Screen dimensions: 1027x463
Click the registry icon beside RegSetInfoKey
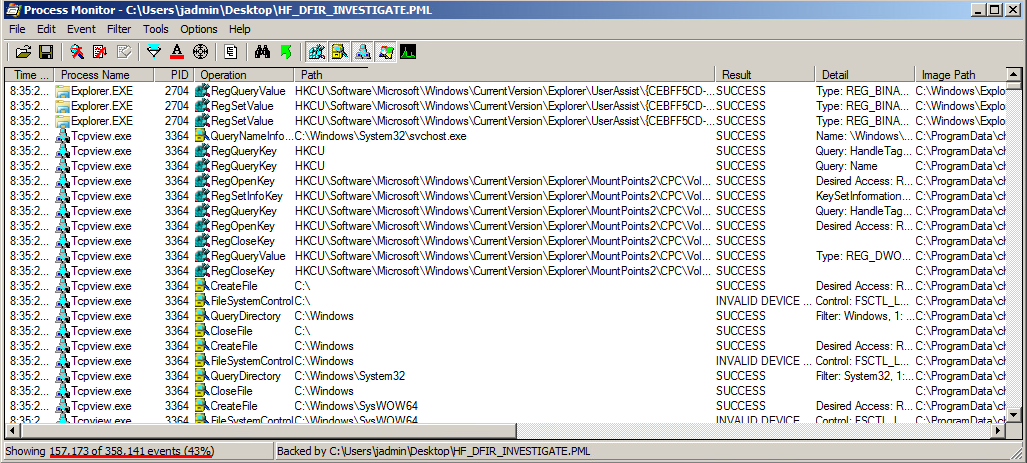click(x=202, y=196)
